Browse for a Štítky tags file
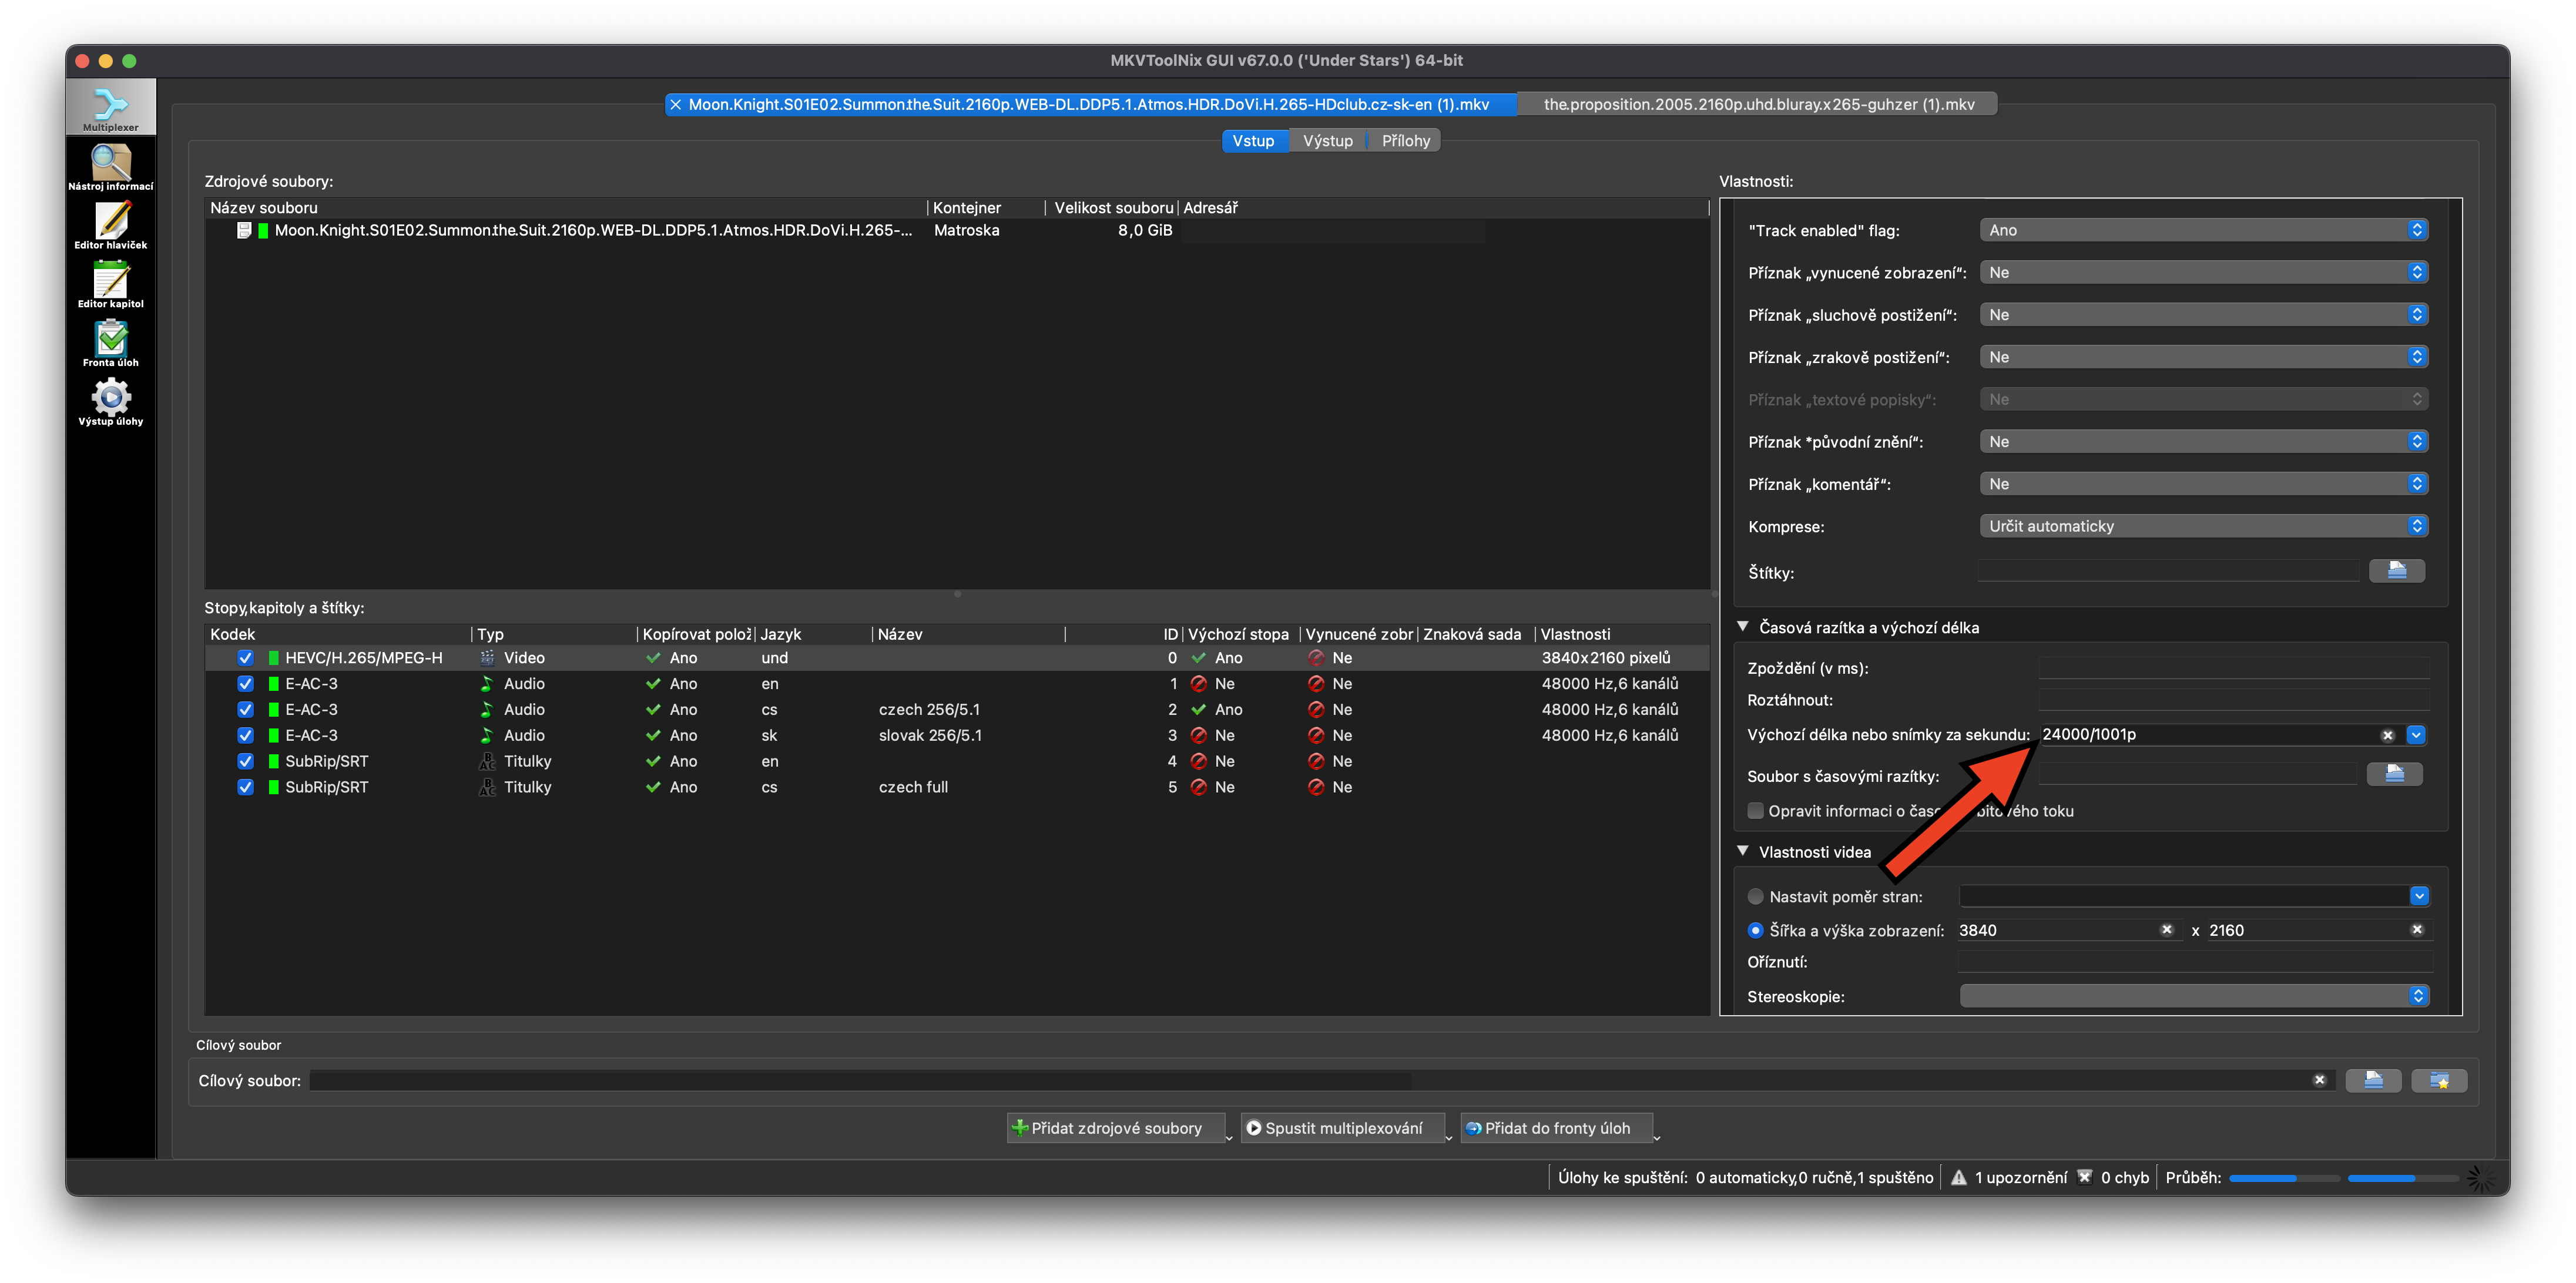The height and width of the screenshot is (1283, 2576). pos(2396,571)
